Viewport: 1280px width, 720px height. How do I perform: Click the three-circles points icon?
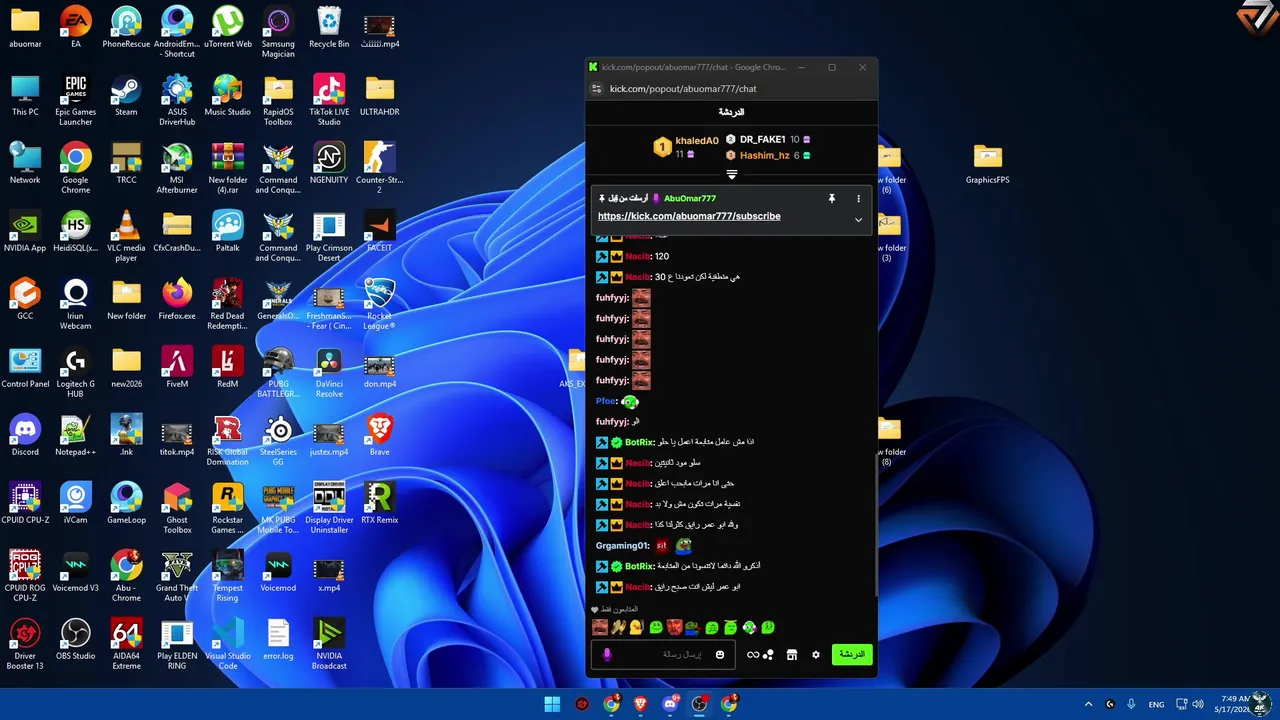pyautogui.click(x=768, y=655)
